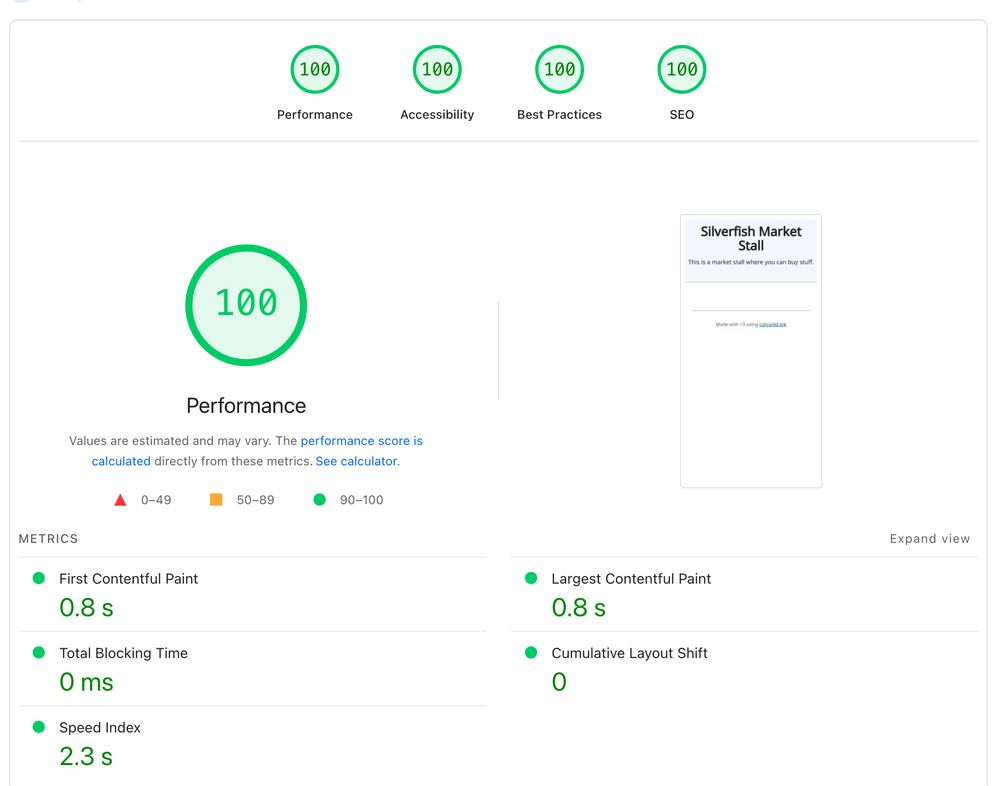Click the green dot beside Total Blocking Time
Image resolution: width=1000 pixels, height=786 pixels.
coord(38,653)
